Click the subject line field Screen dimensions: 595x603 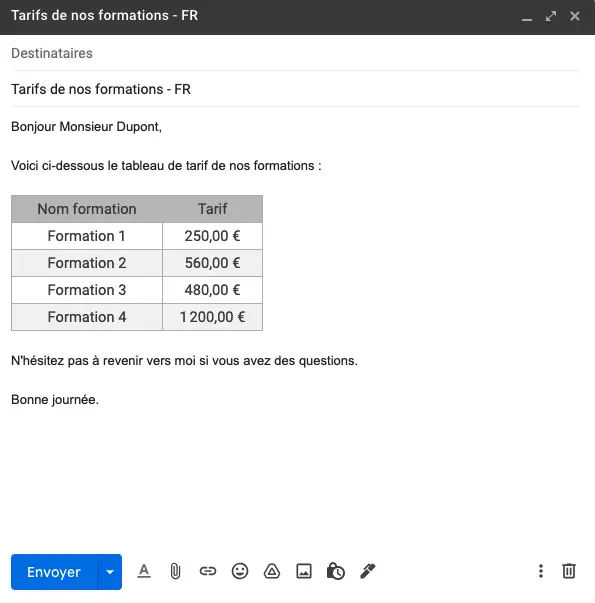[295, 89]
